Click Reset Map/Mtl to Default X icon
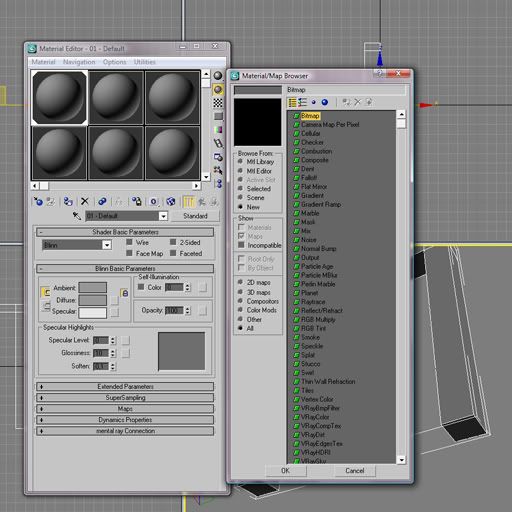This screenshot has width=512, height=512. pos(85,201)
